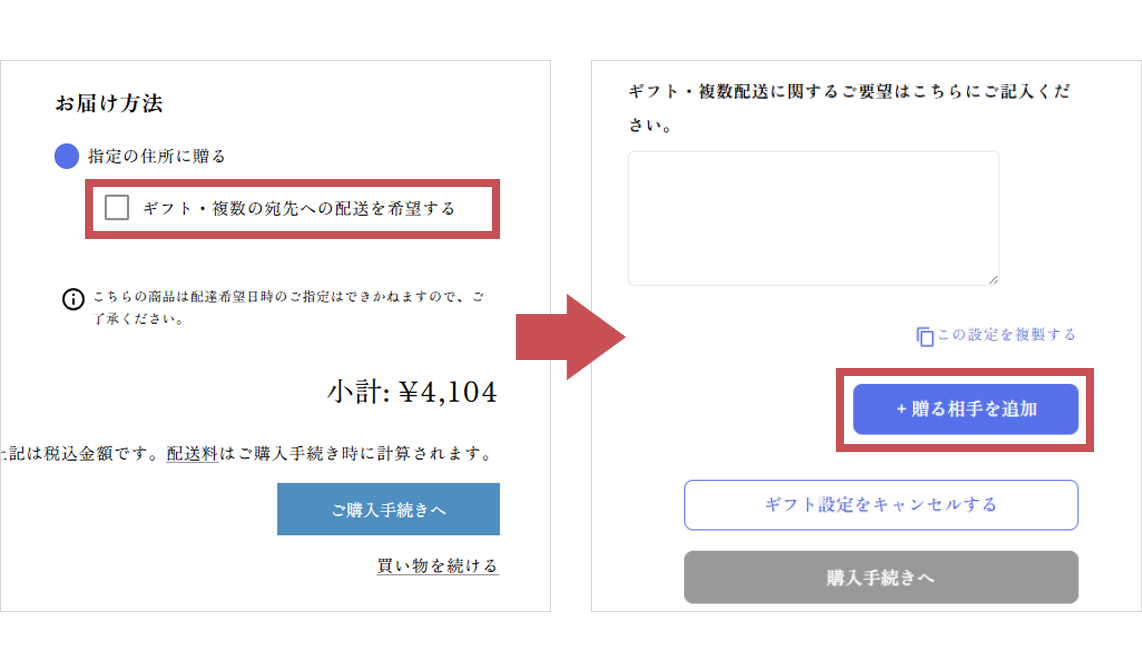The image size is (1142, 668).
Task: Click ギフト設定をキャンセルする button
Action: click(x=880, y=505)
